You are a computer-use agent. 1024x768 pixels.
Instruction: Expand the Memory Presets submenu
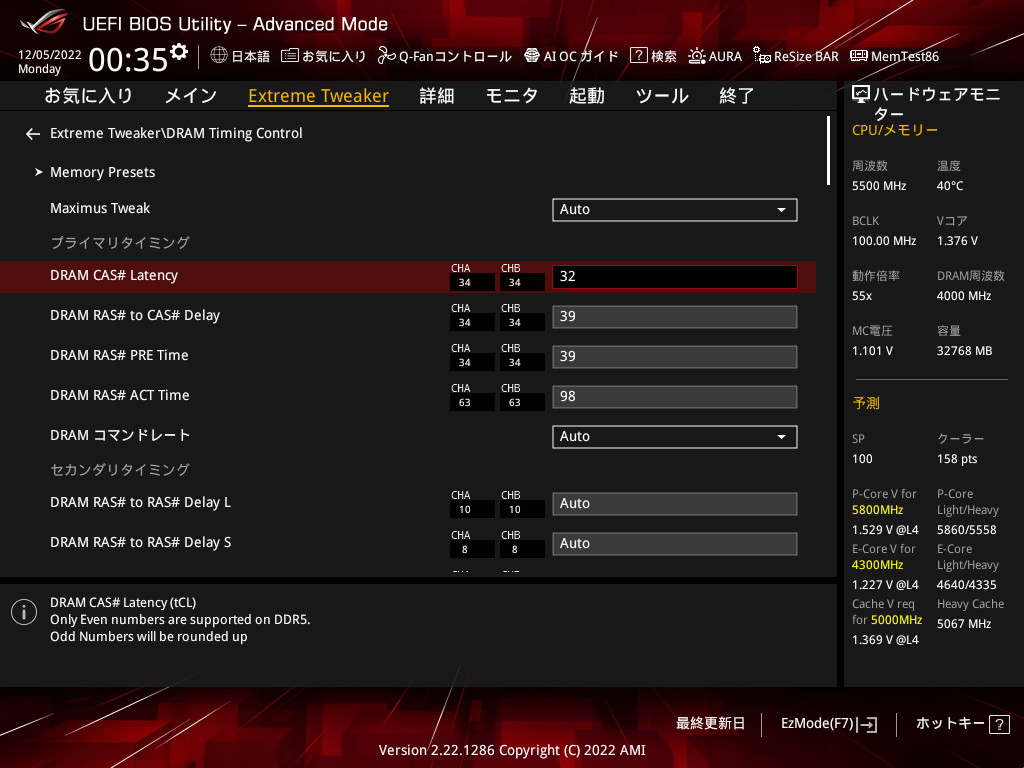coord(102,172)
